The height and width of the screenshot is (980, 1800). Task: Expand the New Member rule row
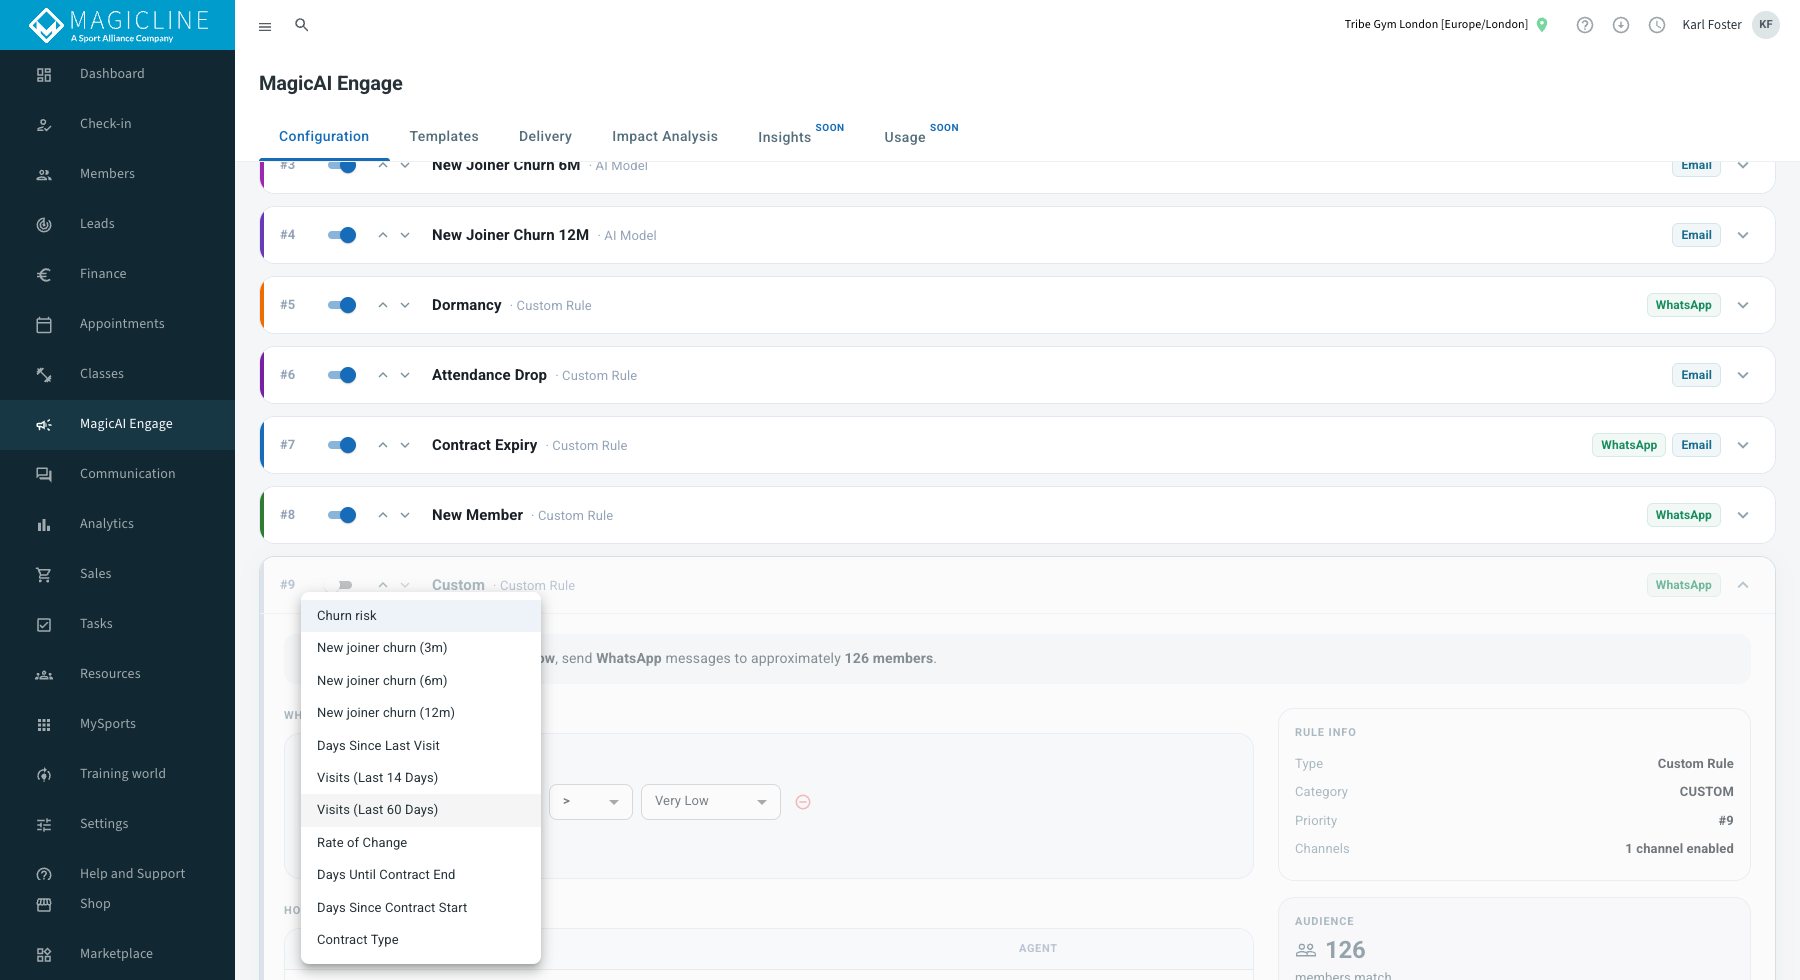pyautogui.click(x=1743, y=515)
